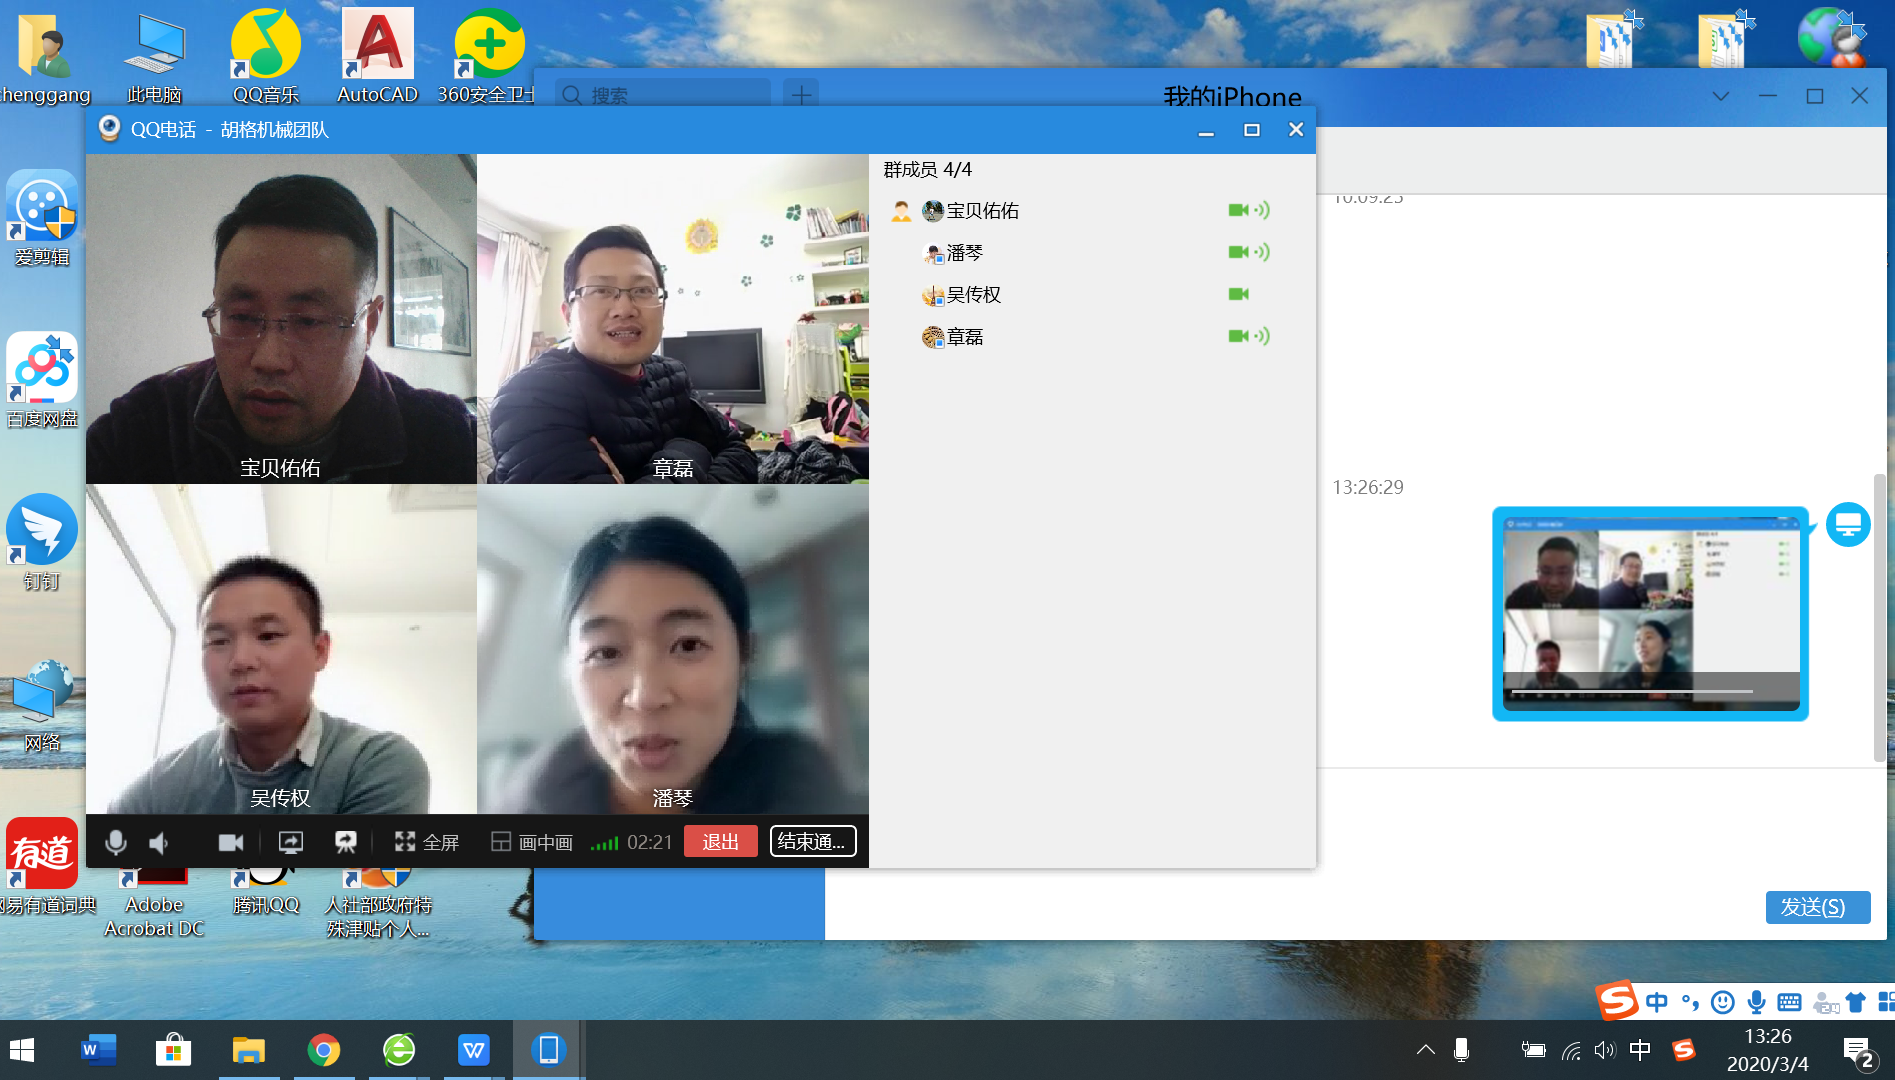The height and width of the screenshot is (1080, 1895).
Task: Turn off the camera in the call toolbar
Action: (231, 842)
